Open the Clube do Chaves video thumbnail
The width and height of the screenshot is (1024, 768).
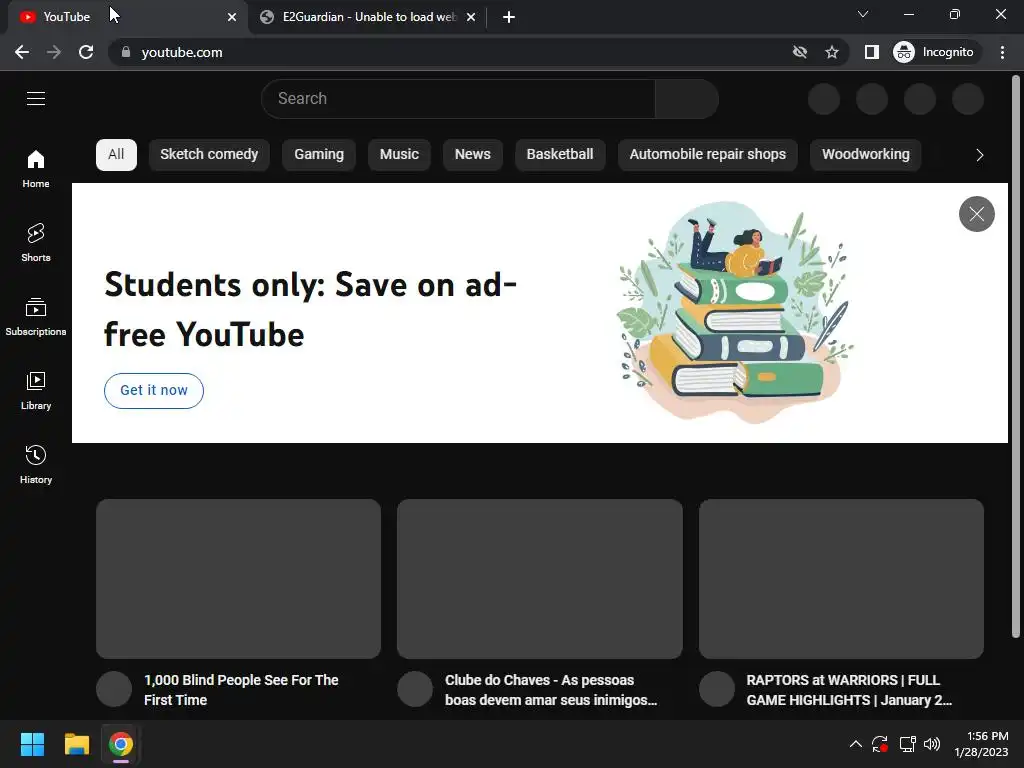pyautogui.click(x=540, y=579)
